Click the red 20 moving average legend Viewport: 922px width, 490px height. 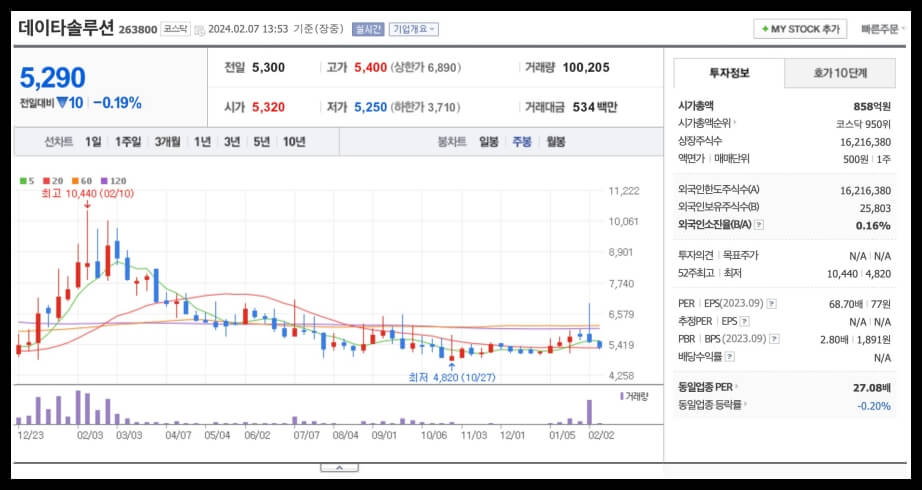pos(52,181)
